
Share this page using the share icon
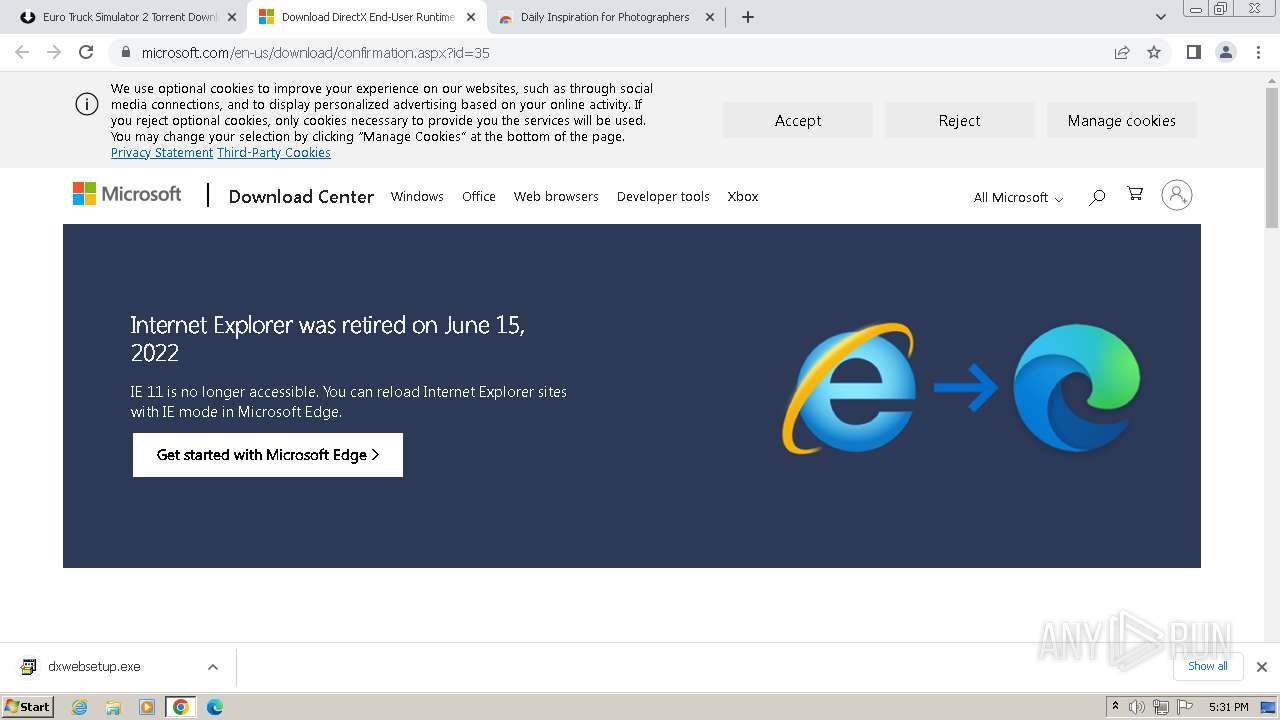[x=1122, y=52]
